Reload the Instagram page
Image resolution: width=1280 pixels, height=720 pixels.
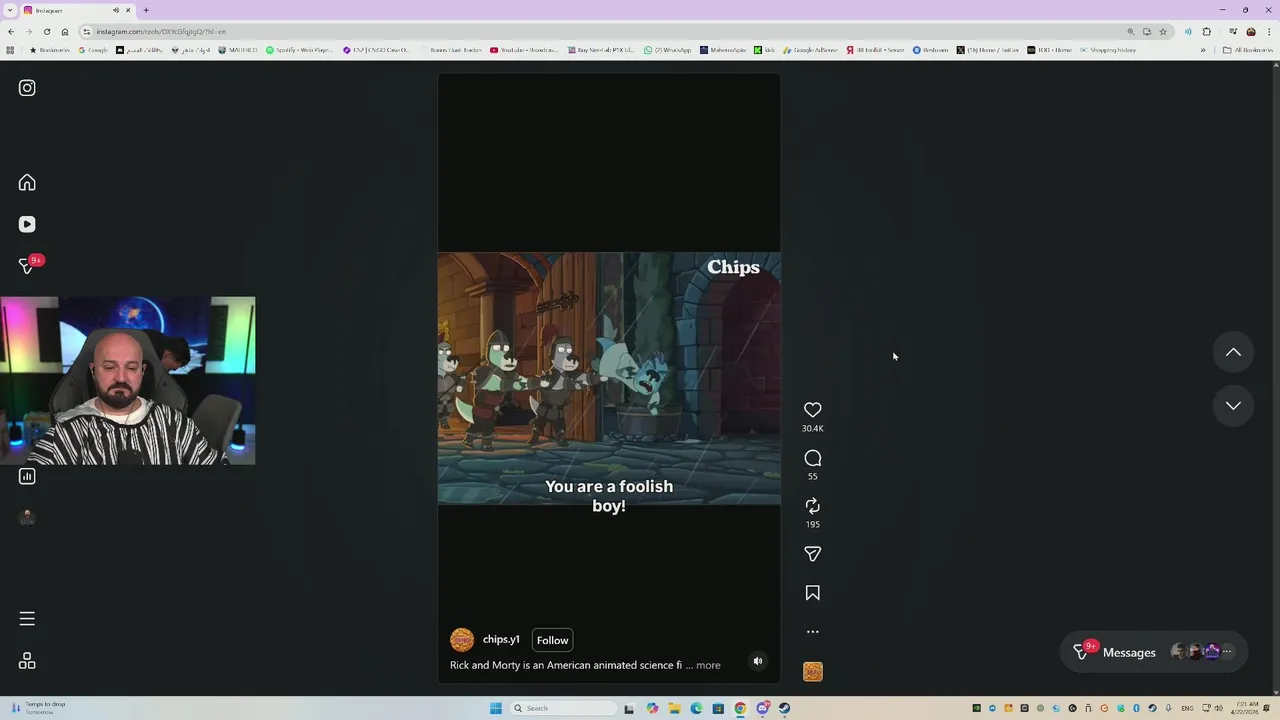[x=47, y=32]
